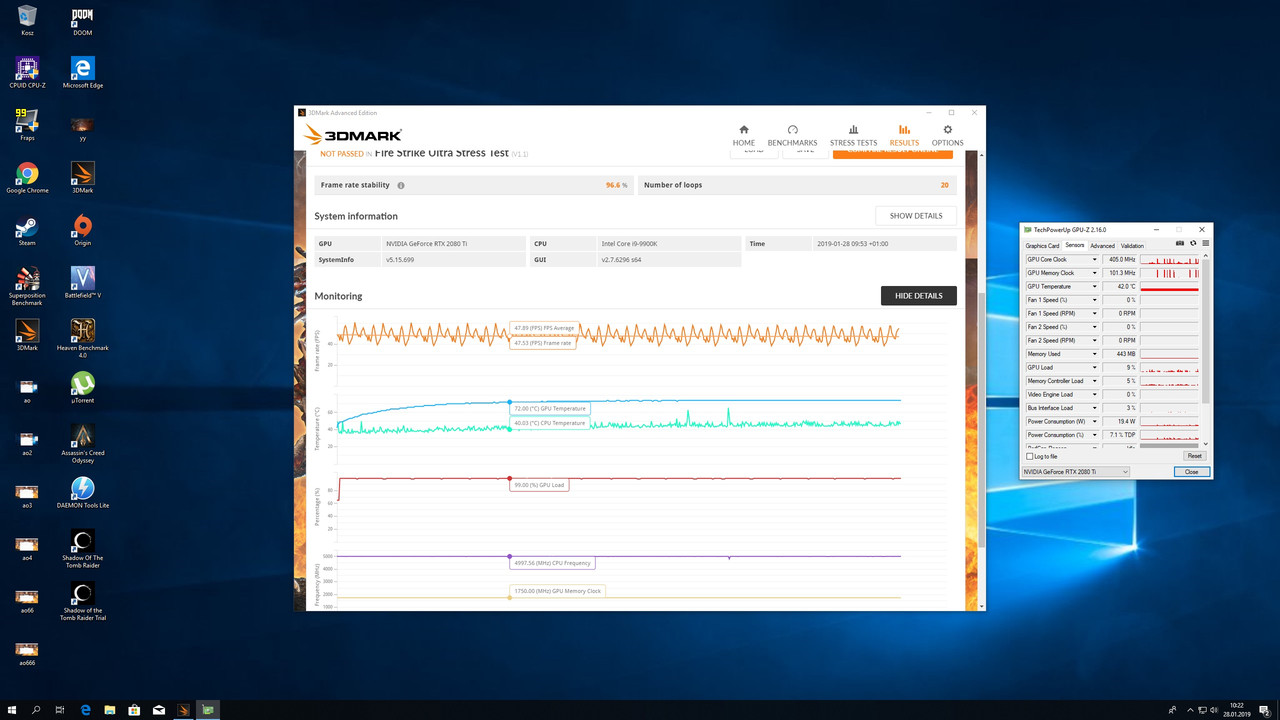Expand Memory Used sensor dropdown
Viewport: 1280px width, 720px height.
(x=1095, y=354)
